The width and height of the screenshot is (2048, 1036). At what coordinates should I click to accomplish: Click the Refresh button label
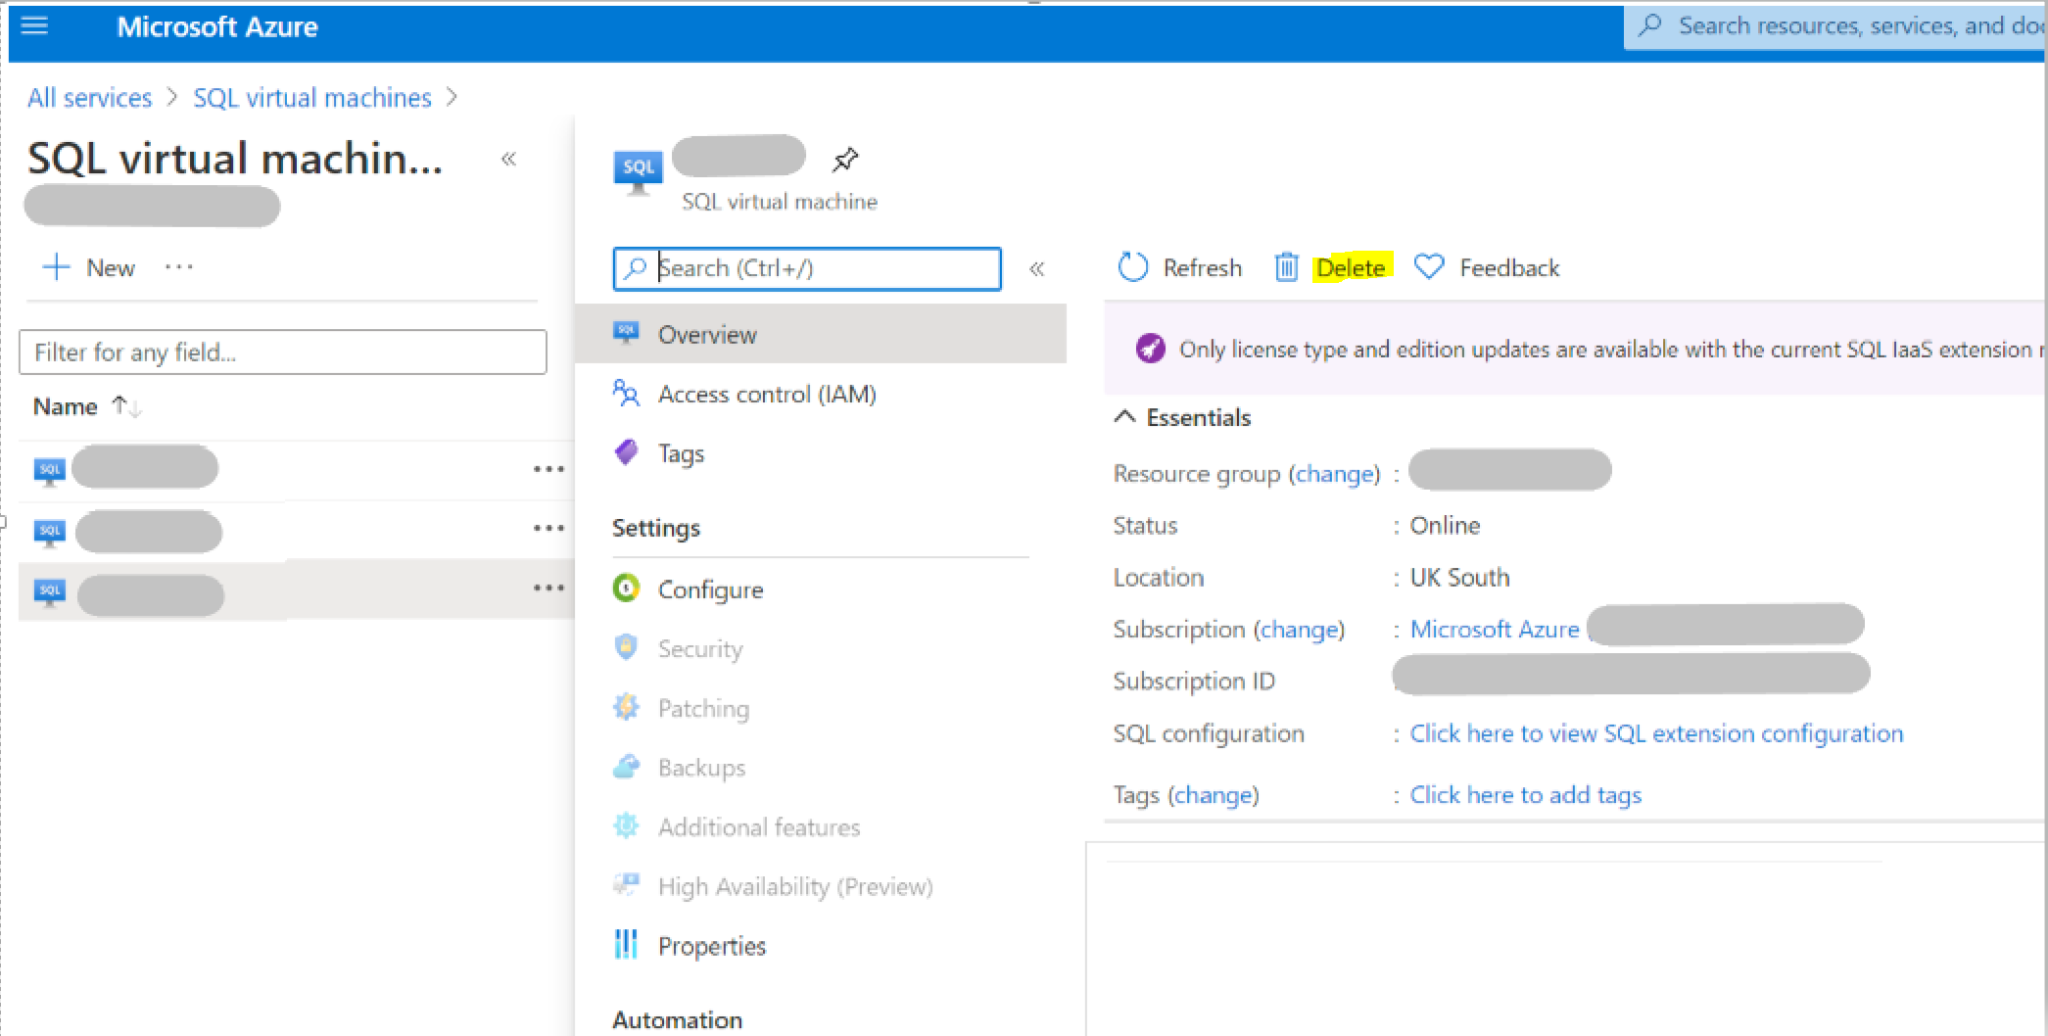1202,268
